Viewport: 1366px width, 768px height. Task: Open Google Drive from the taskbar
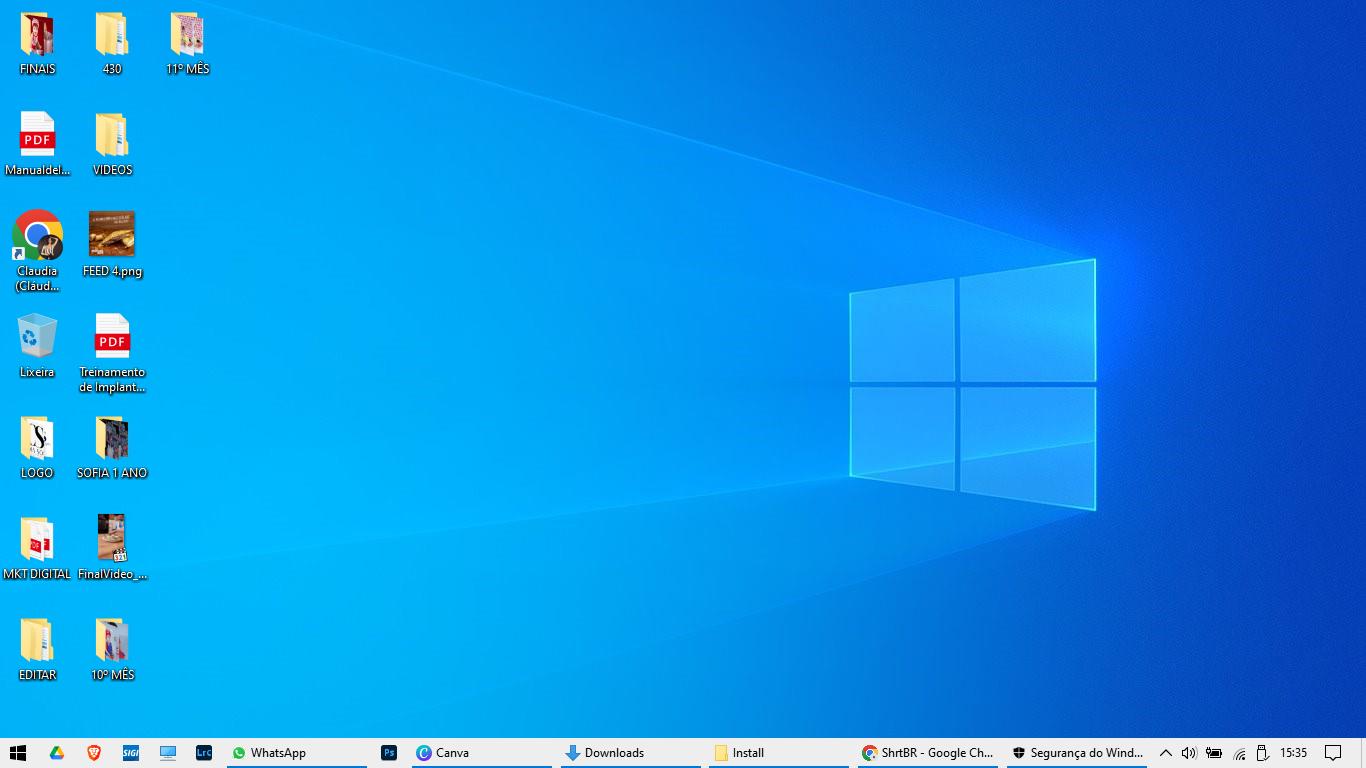[57, 753]
